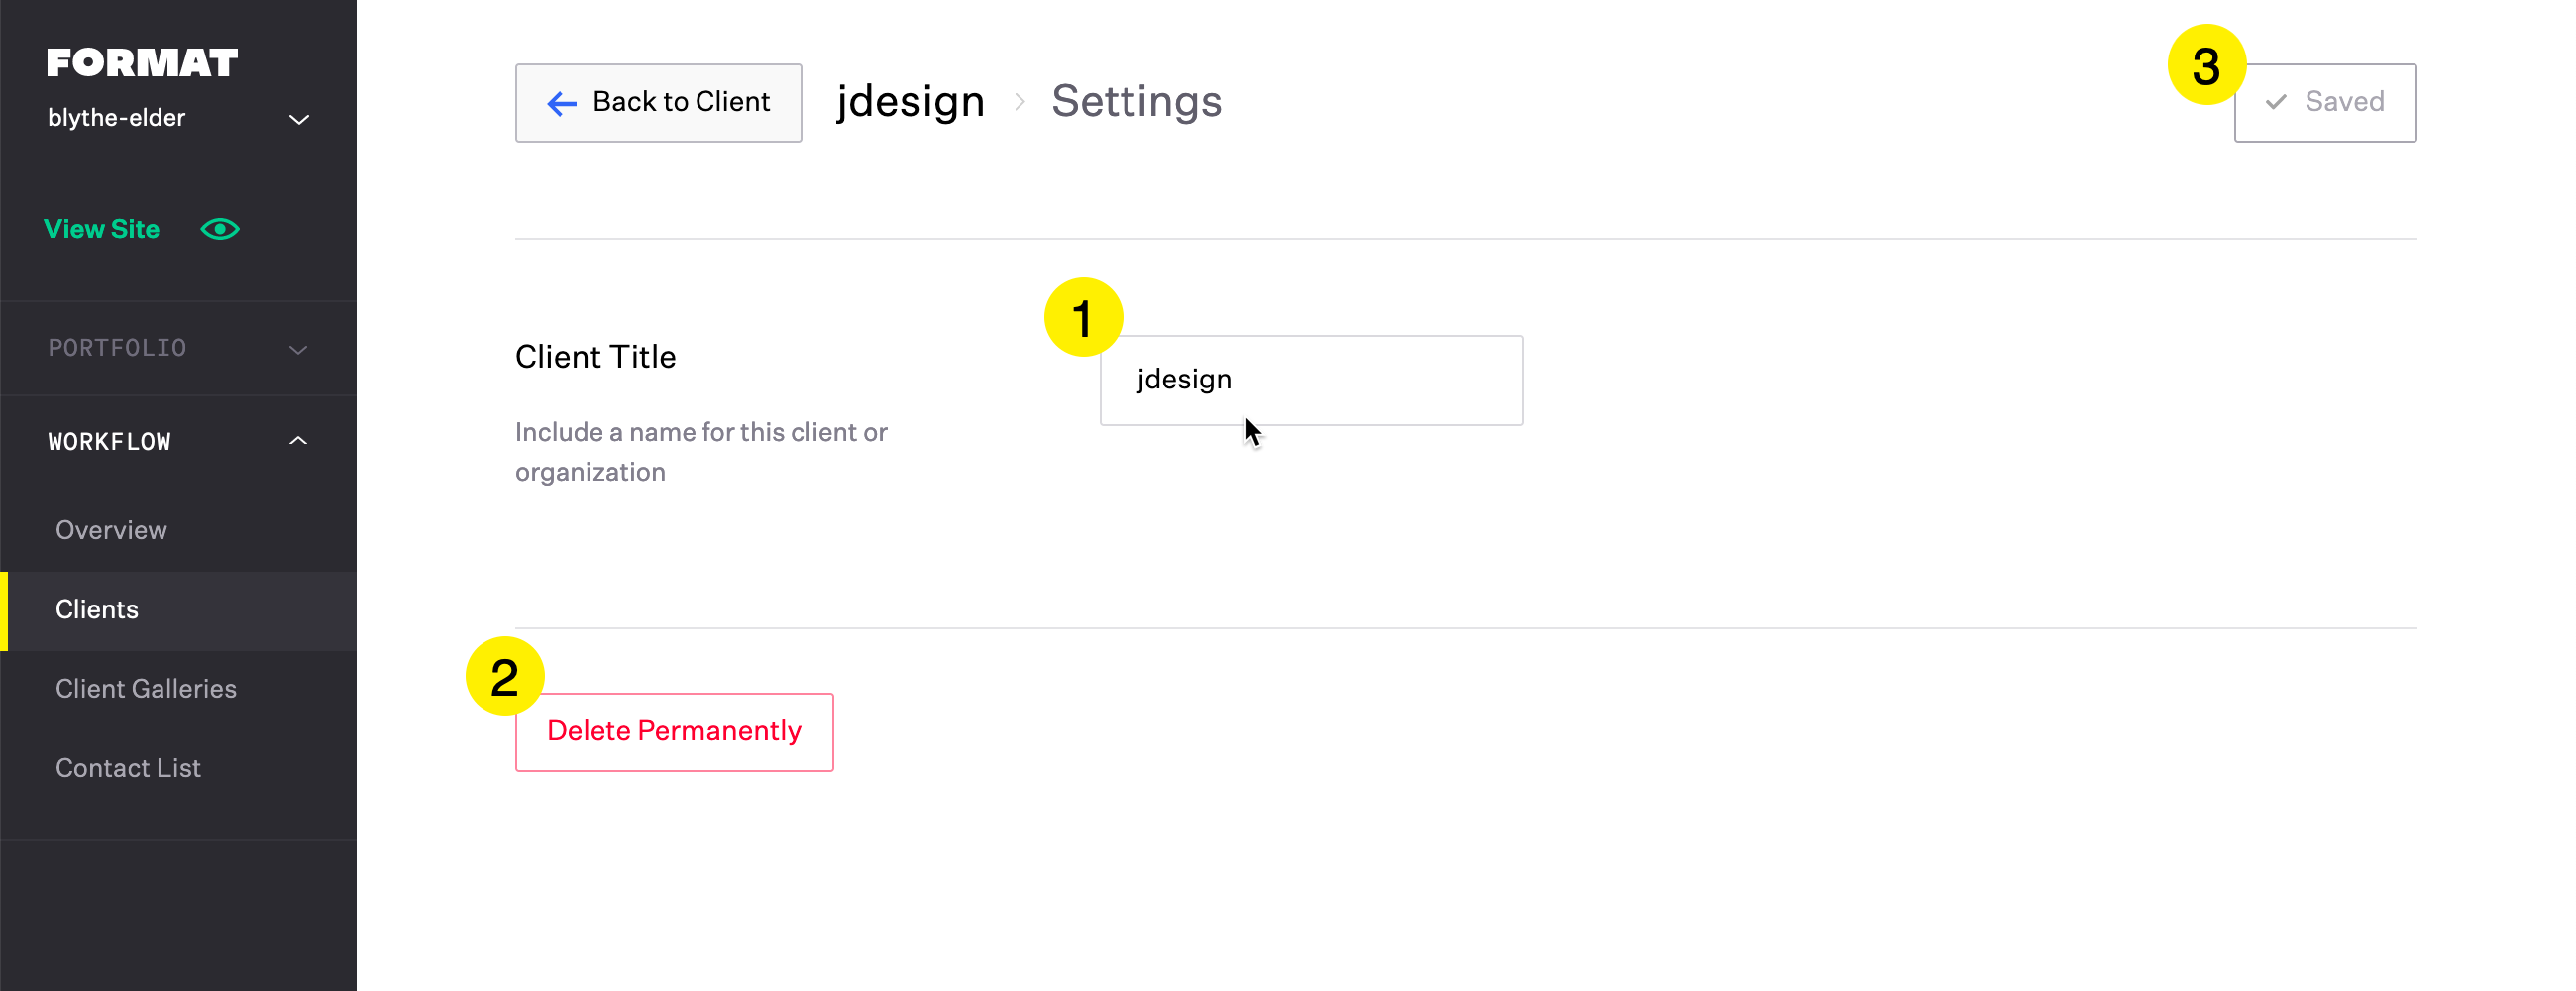Click the Saved button
The height and width of the screenshot is (991, 2576).
(x=2325, y=103)
